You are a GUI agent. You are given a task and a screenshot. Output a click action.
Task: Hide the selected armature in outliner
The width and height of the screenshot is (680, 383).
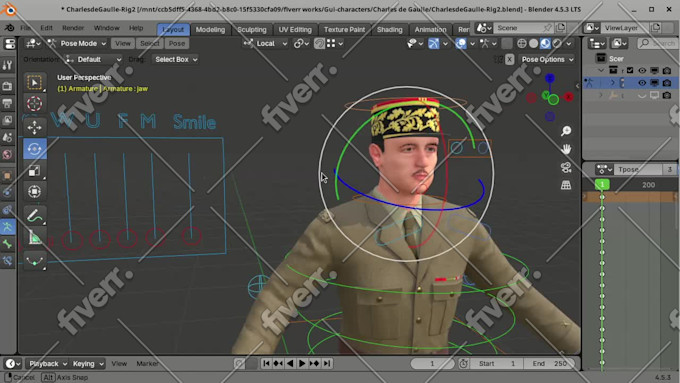642,82
